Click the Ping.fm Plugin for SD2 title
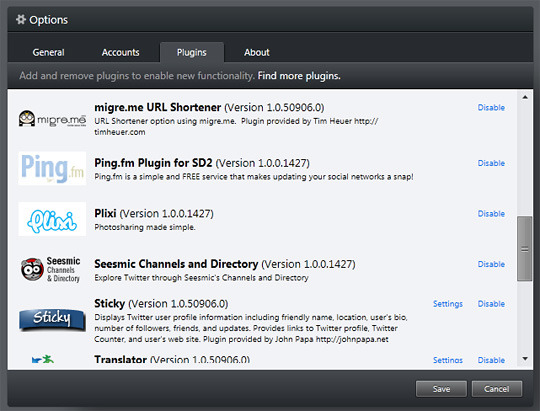540x411 pixels. (x=153, y=163)
